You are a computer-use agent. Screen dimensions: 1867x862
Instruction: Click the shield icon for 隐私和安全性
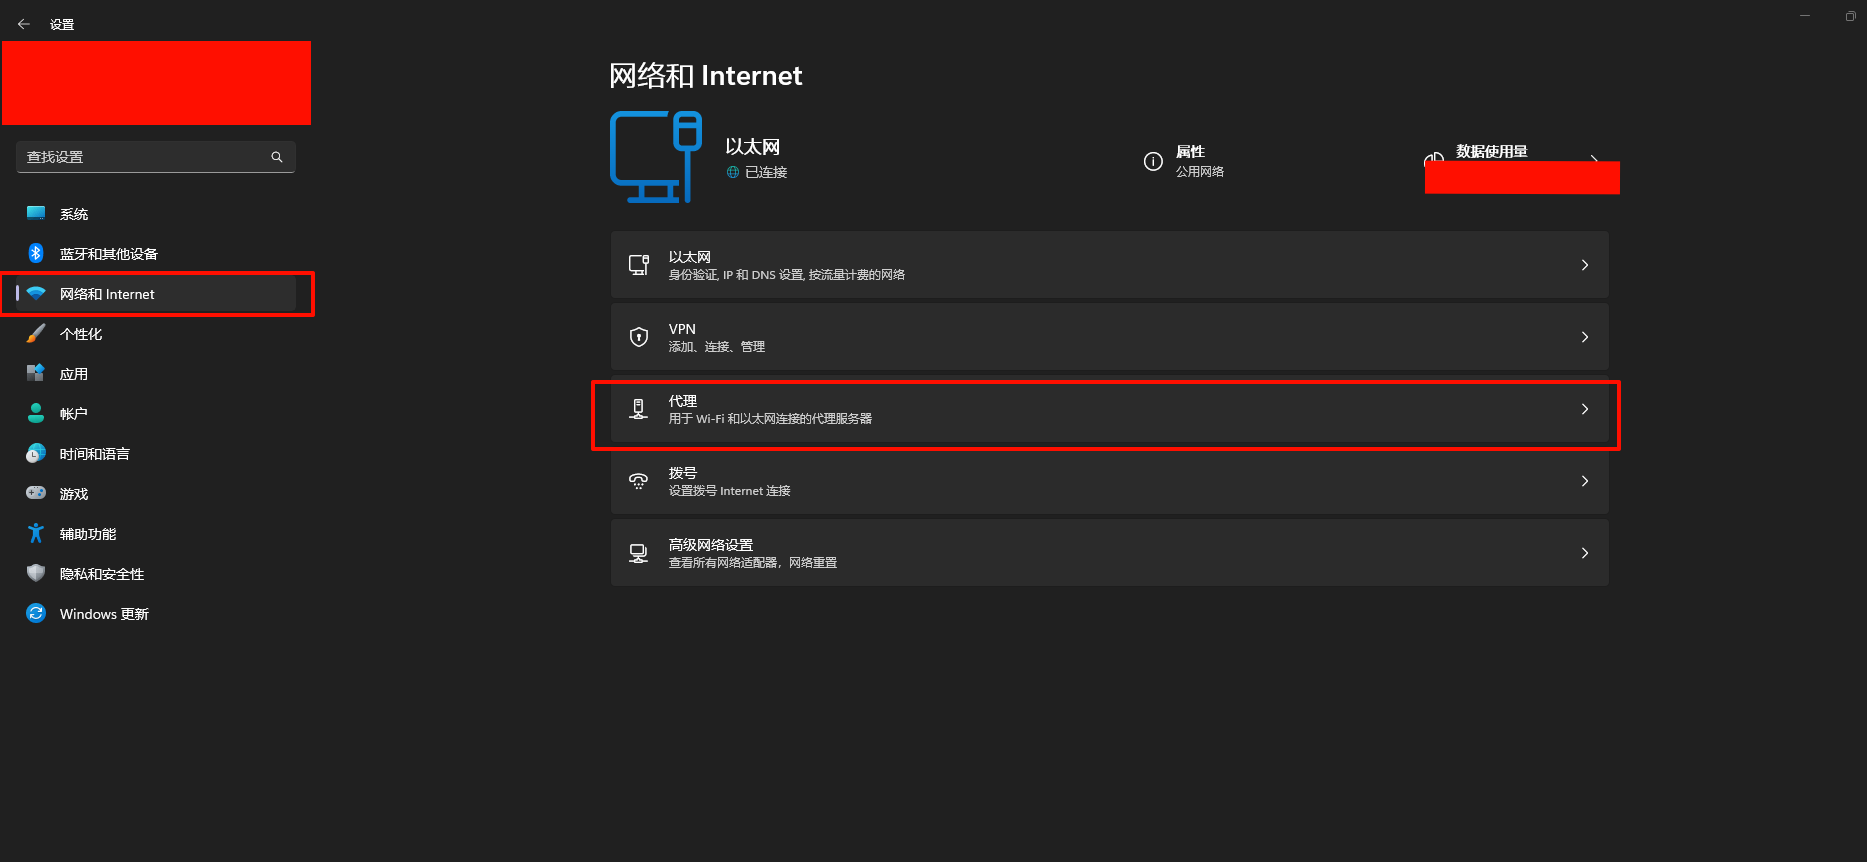(36, 573)
